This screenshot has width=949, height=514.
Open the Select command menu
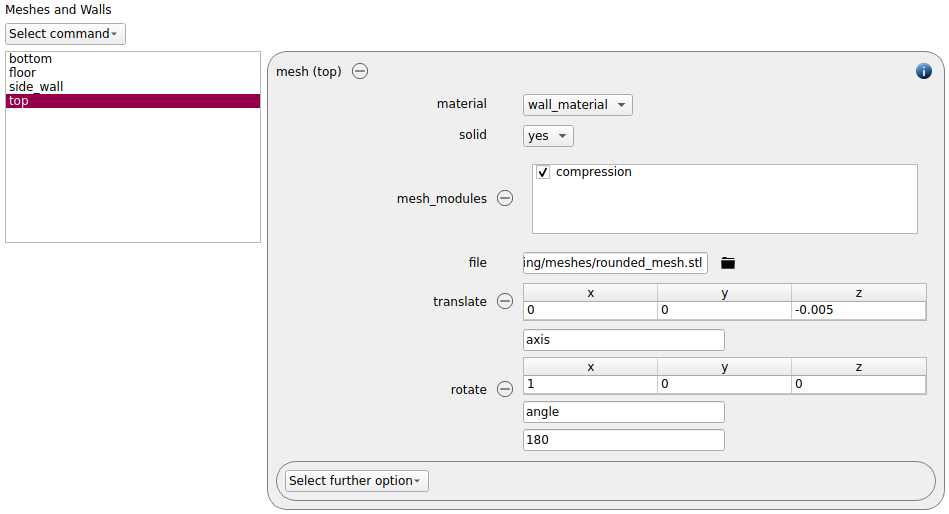(x=65, y=34)
